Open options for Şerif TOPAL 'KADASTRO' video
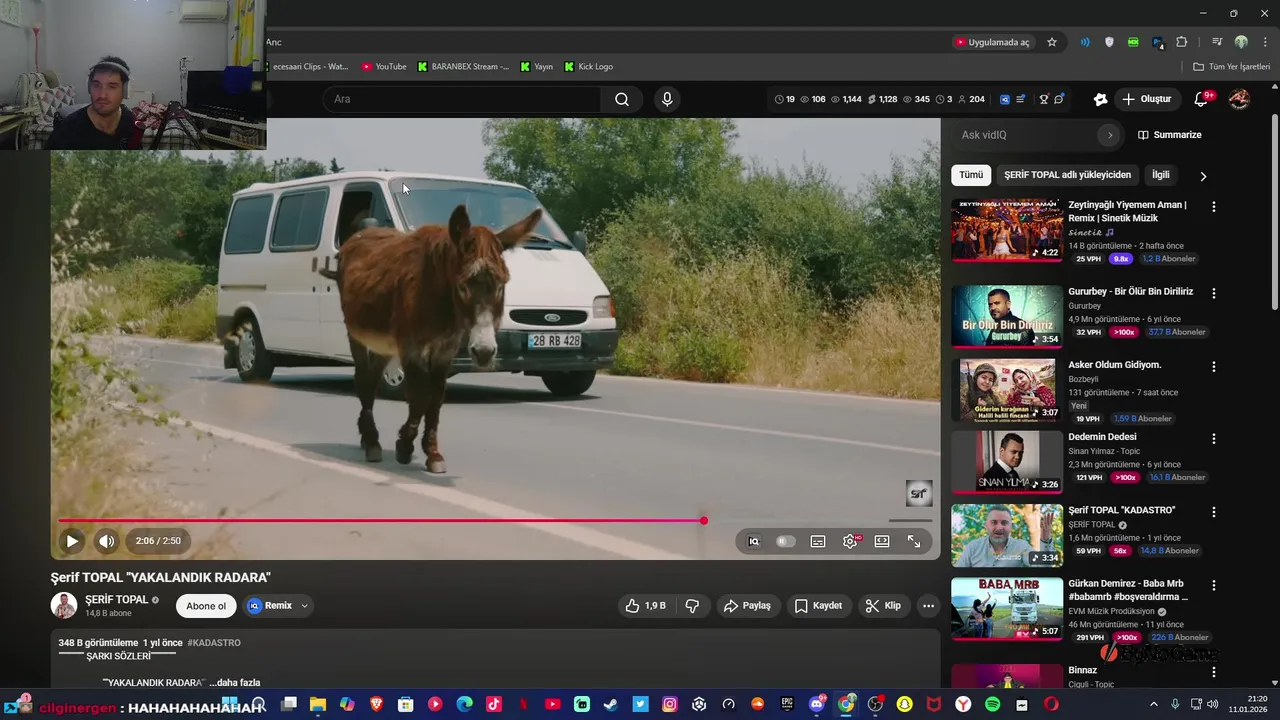The image size is (1280, 720). [1214, 512]
